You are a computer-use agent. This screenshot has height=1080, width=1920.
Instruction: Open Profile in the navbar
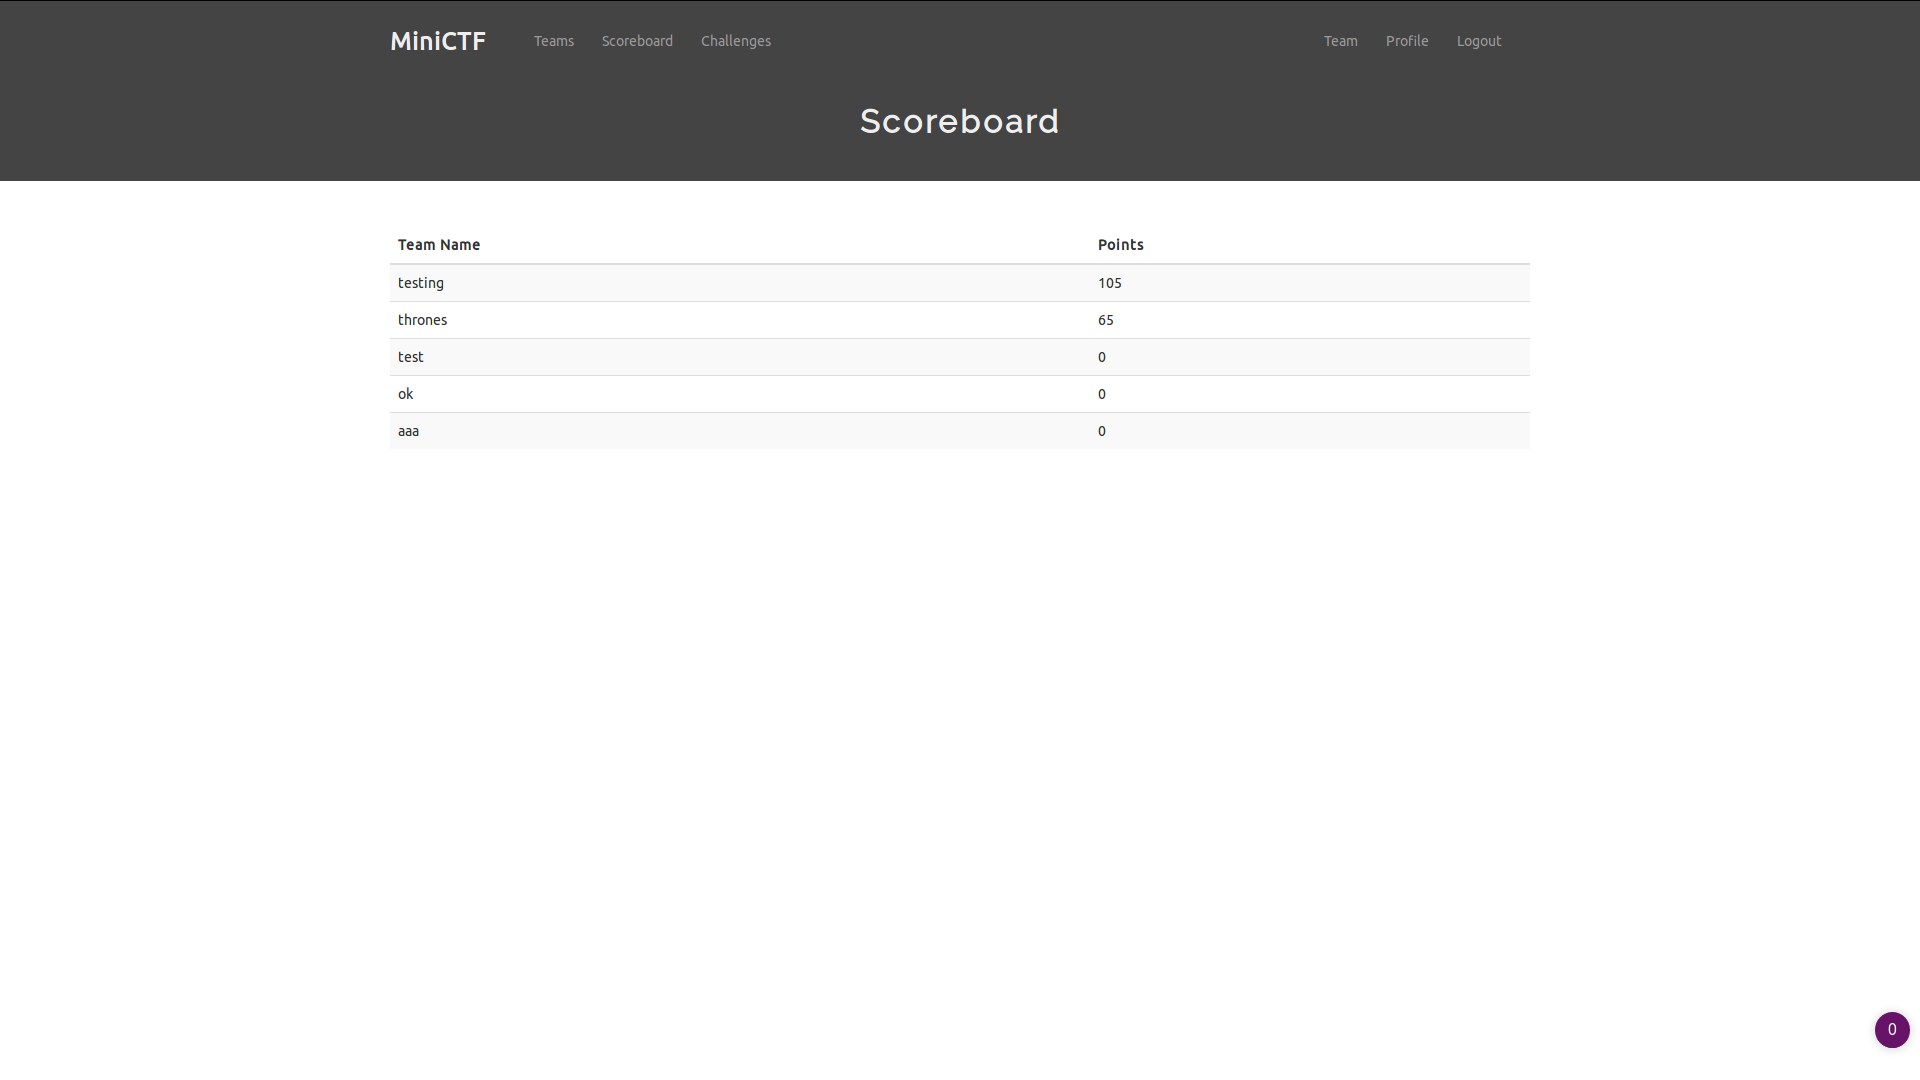pos(1406,41)
